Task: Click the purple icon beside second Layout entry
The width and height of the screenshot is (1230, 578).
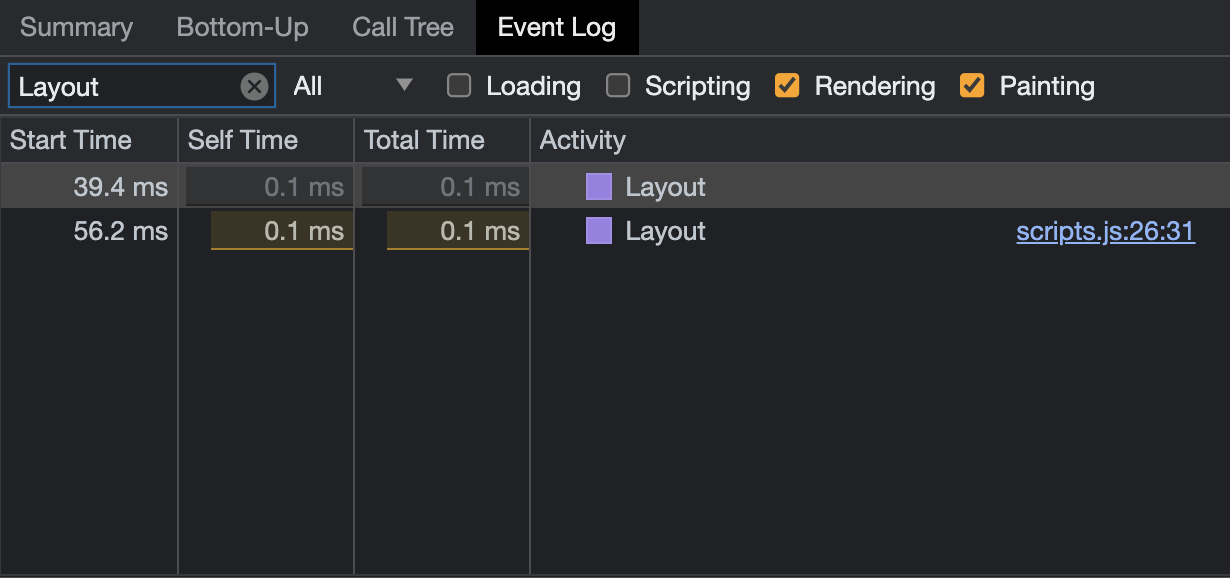Action: [x=598, y=231]
